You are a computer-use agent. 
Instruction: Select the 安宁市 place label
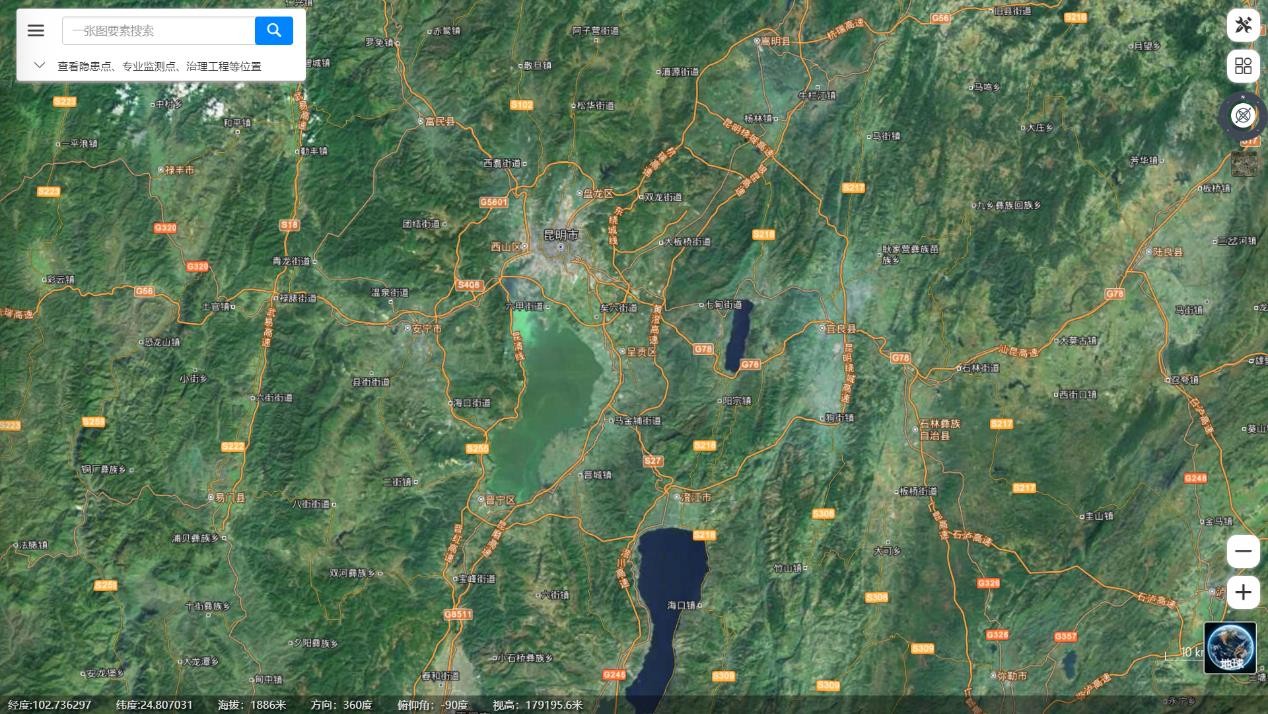point(426,328)
